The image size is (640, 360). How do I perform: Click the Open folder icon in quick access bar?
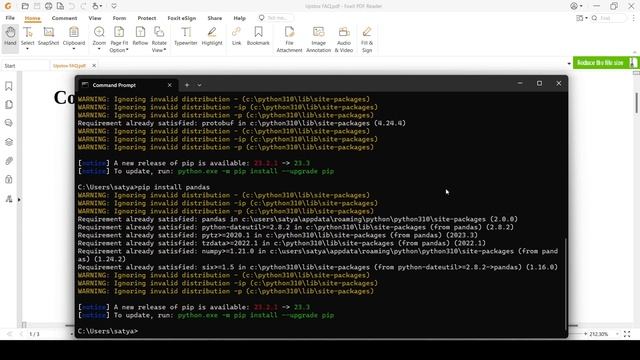coord(25,6)
